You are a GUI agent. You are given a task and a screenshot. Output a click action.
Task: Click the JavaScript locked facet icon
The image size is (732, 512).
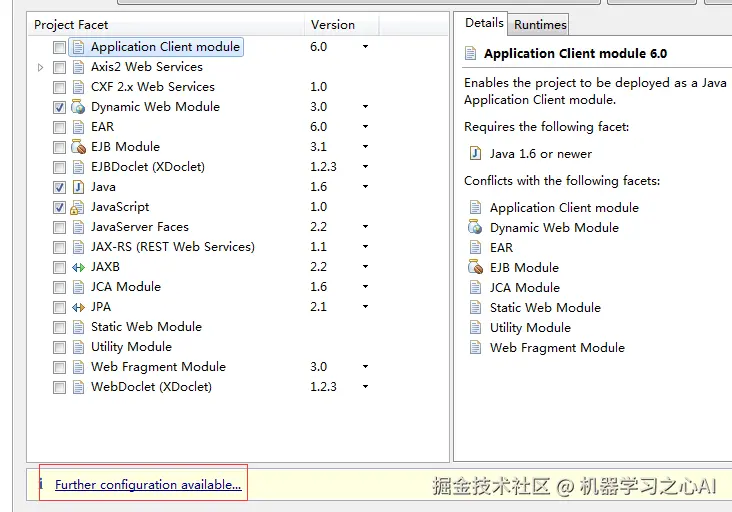[x=77, y=207]
